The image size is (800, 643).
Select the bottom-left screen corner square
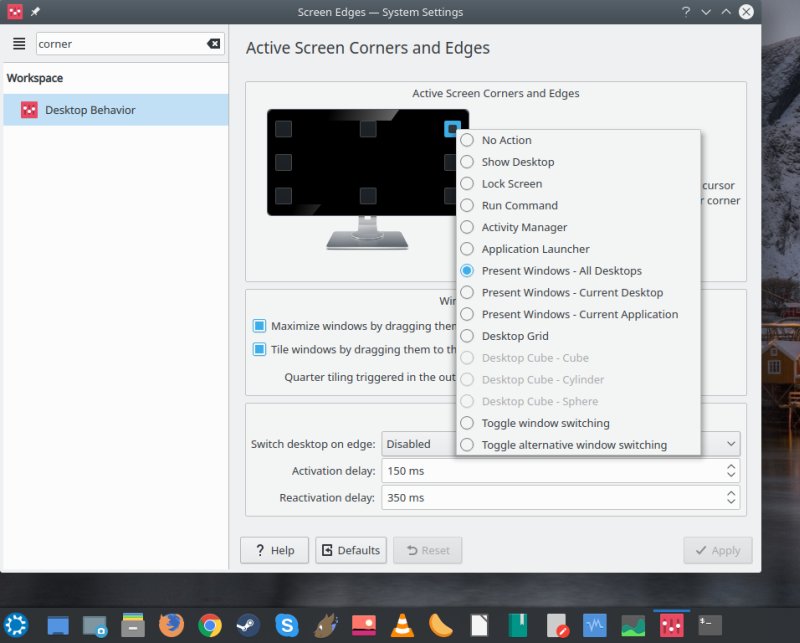click(283, 195)
